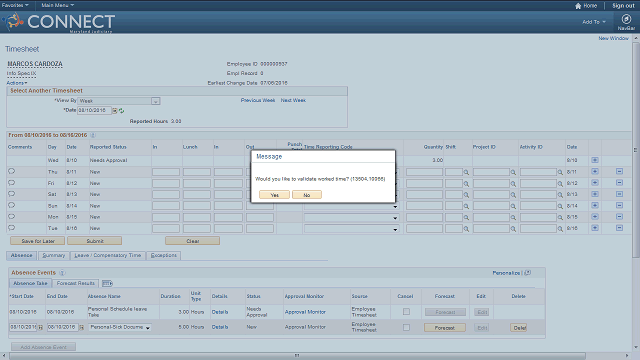The height and width of the screenshot is (360, 640).
Task: Add a row for Wed 8/10
Action: 595,160
